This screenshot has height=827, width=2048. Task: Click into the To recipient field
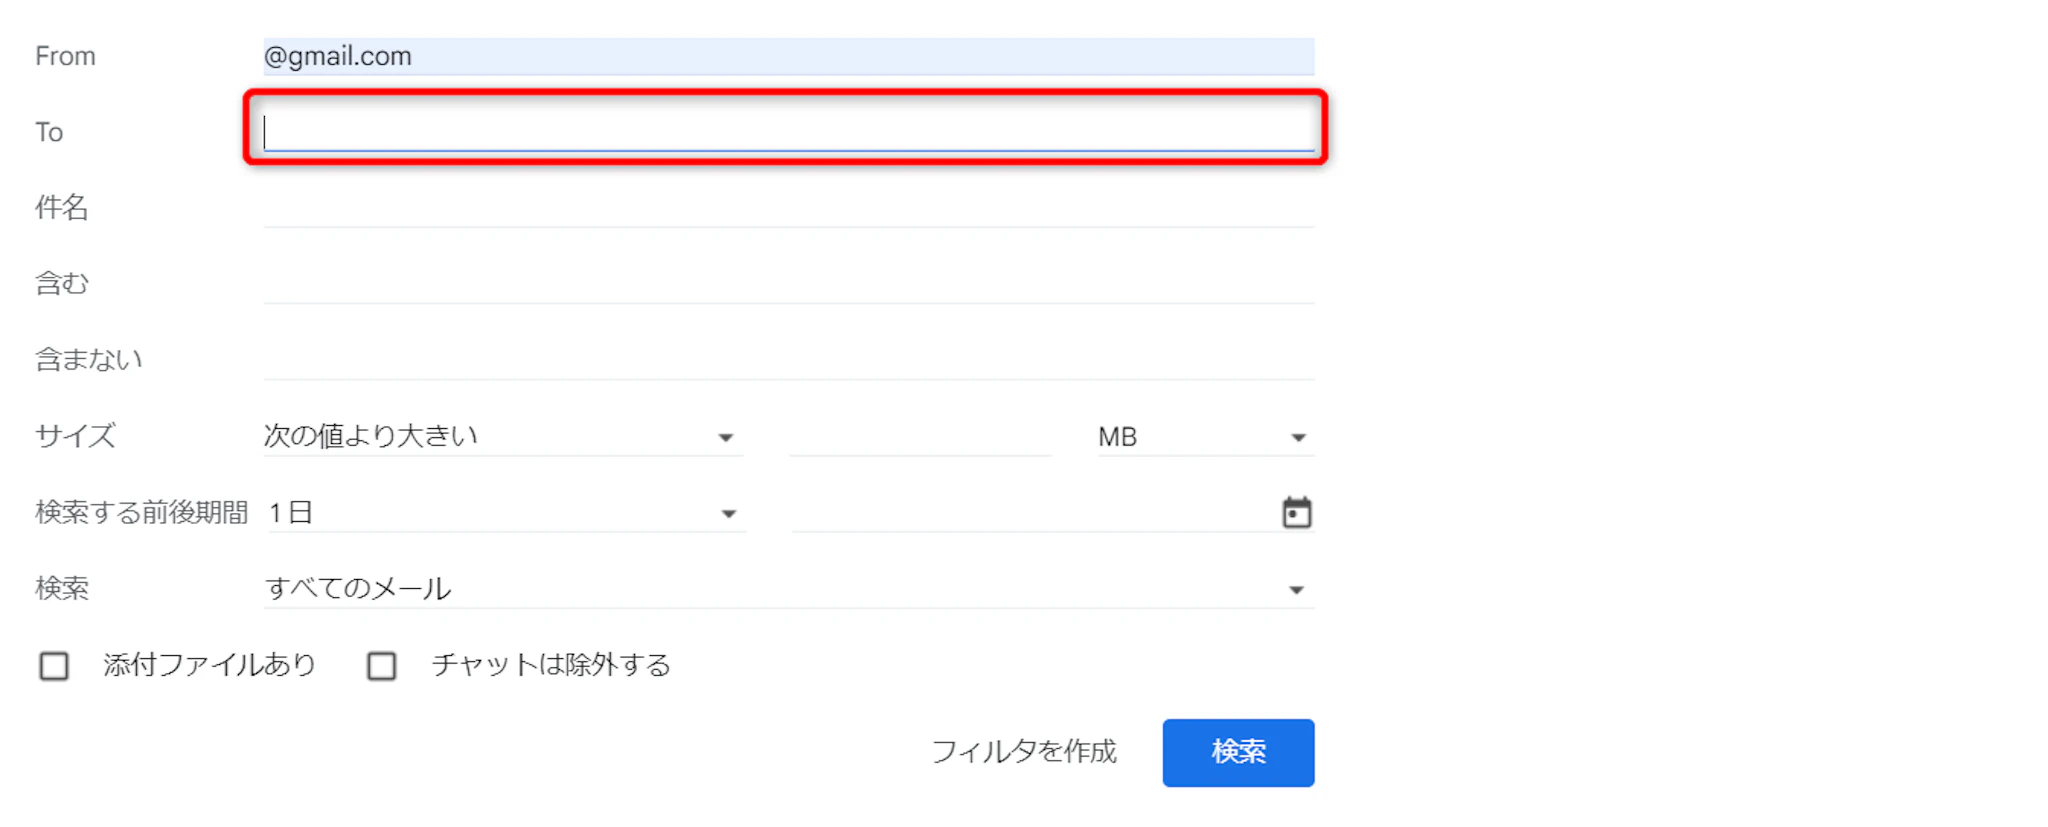[787, 132]
